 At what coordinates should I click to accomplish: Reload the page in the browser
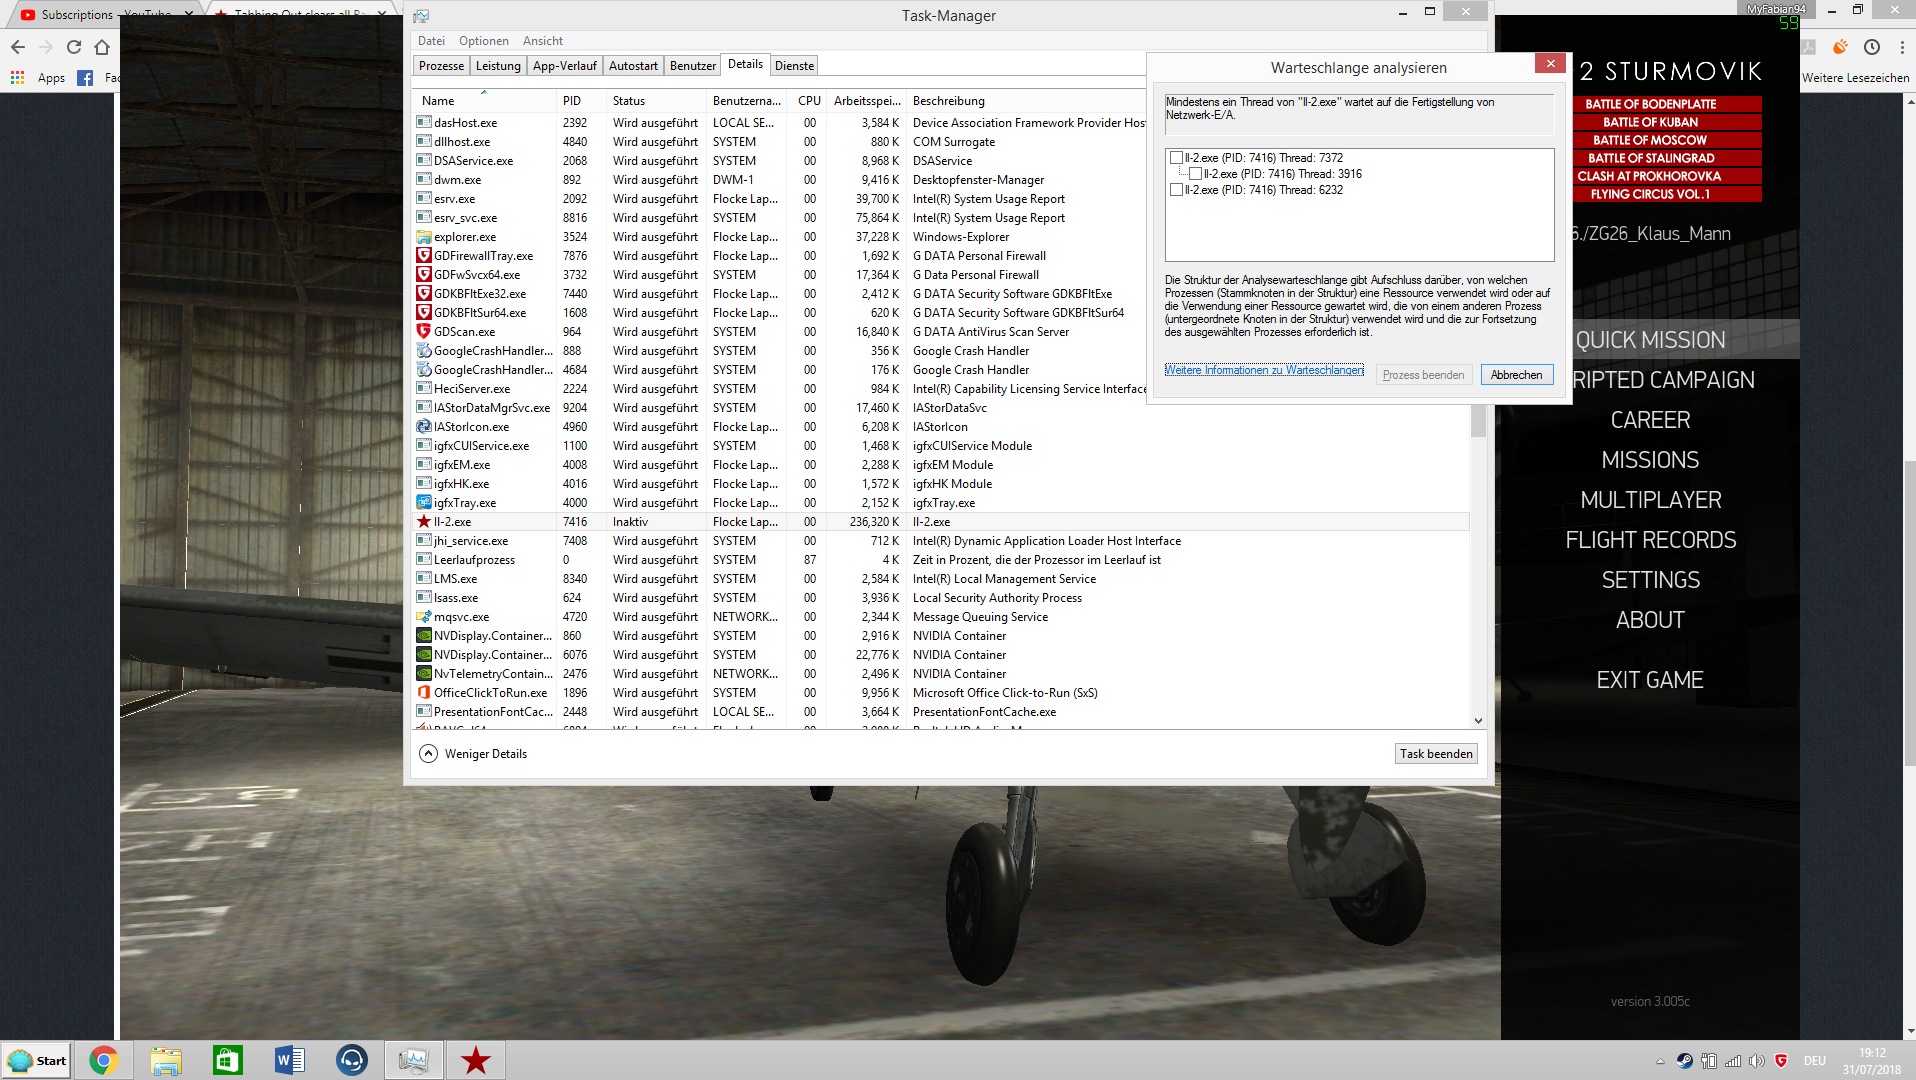pyautogui.click(x=74, y=47)
